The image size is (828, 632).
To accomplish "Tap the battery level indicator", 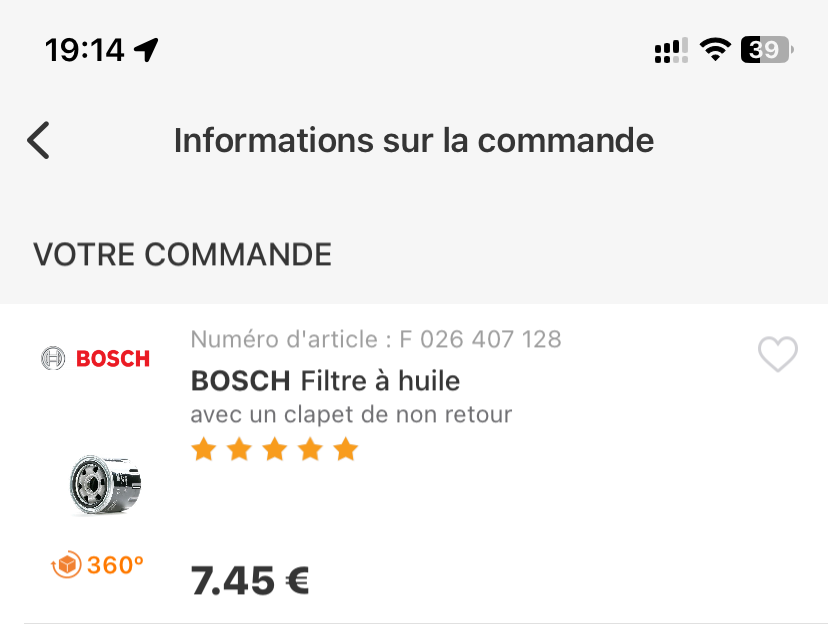I will click(767, 49).
